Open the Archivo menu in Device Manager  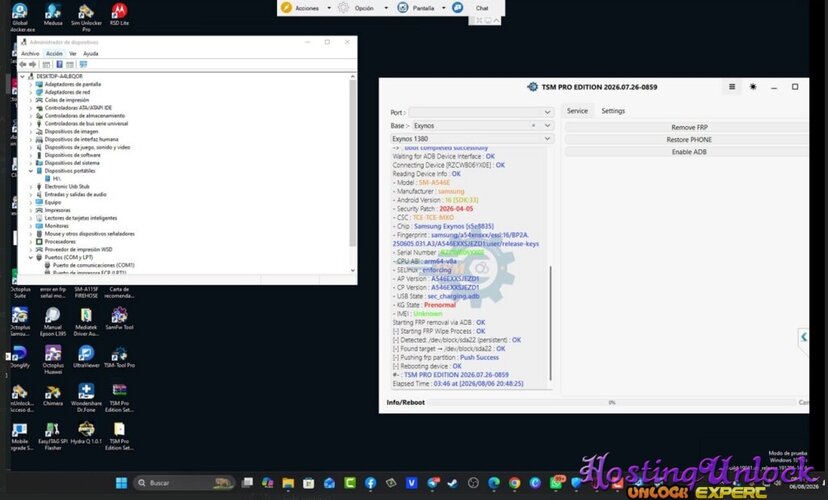[30, 53]
